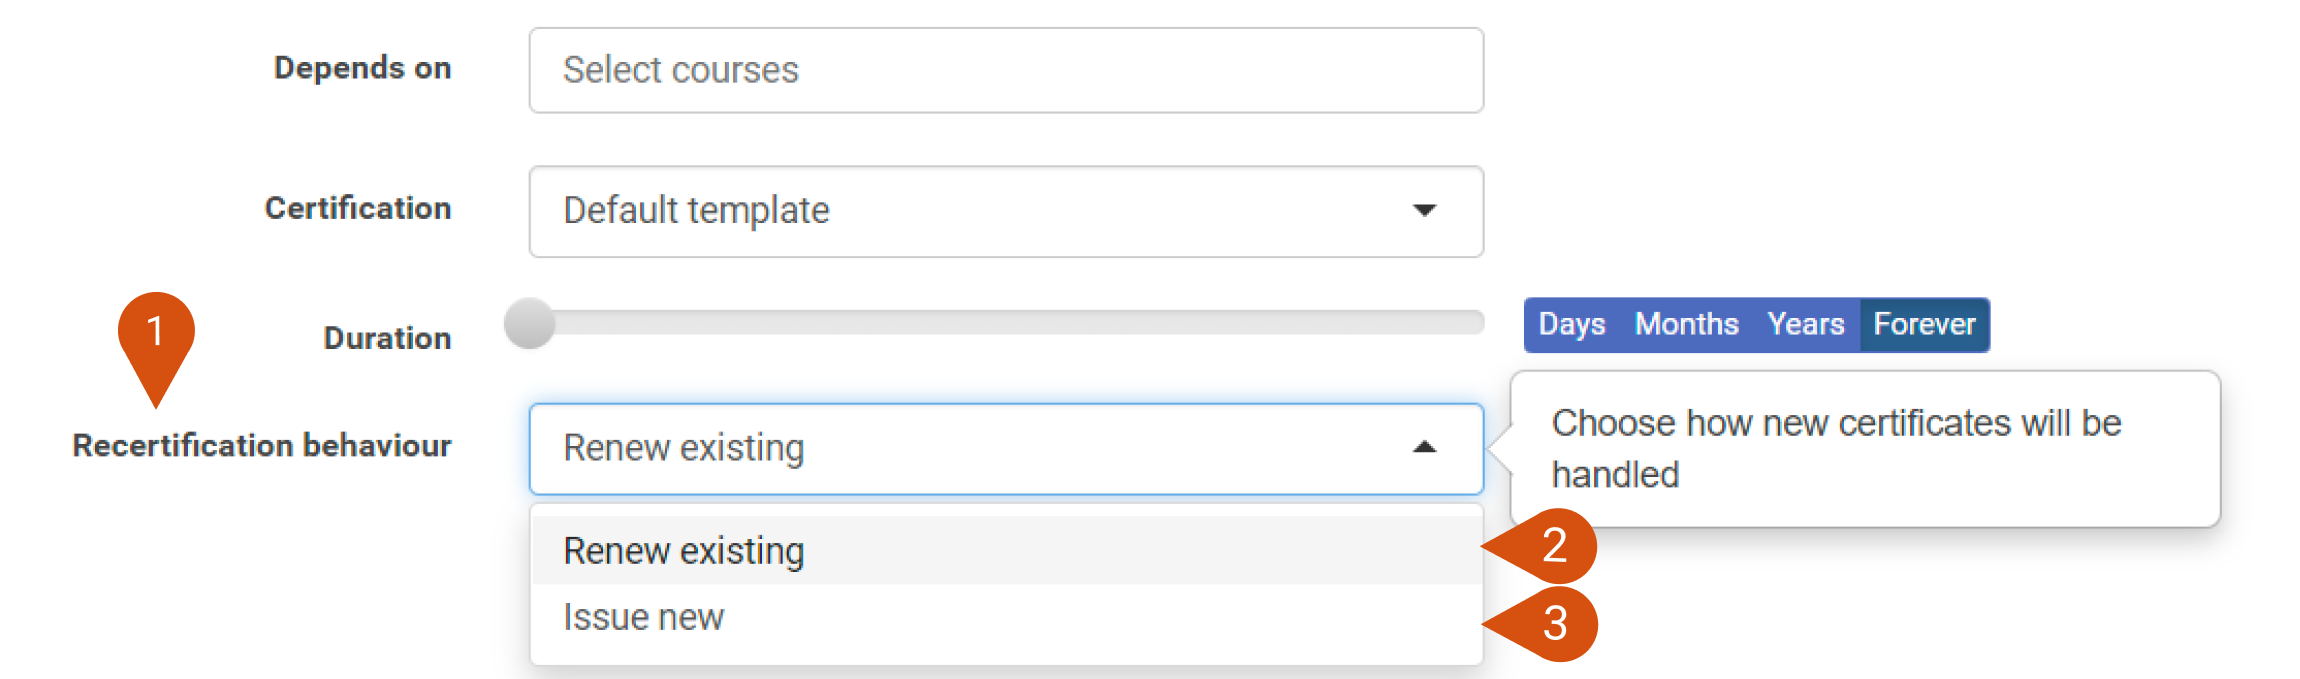This screenshot has height=679, width=2300.
Task: Select Days as duration unit
Action: point(1572,324)
